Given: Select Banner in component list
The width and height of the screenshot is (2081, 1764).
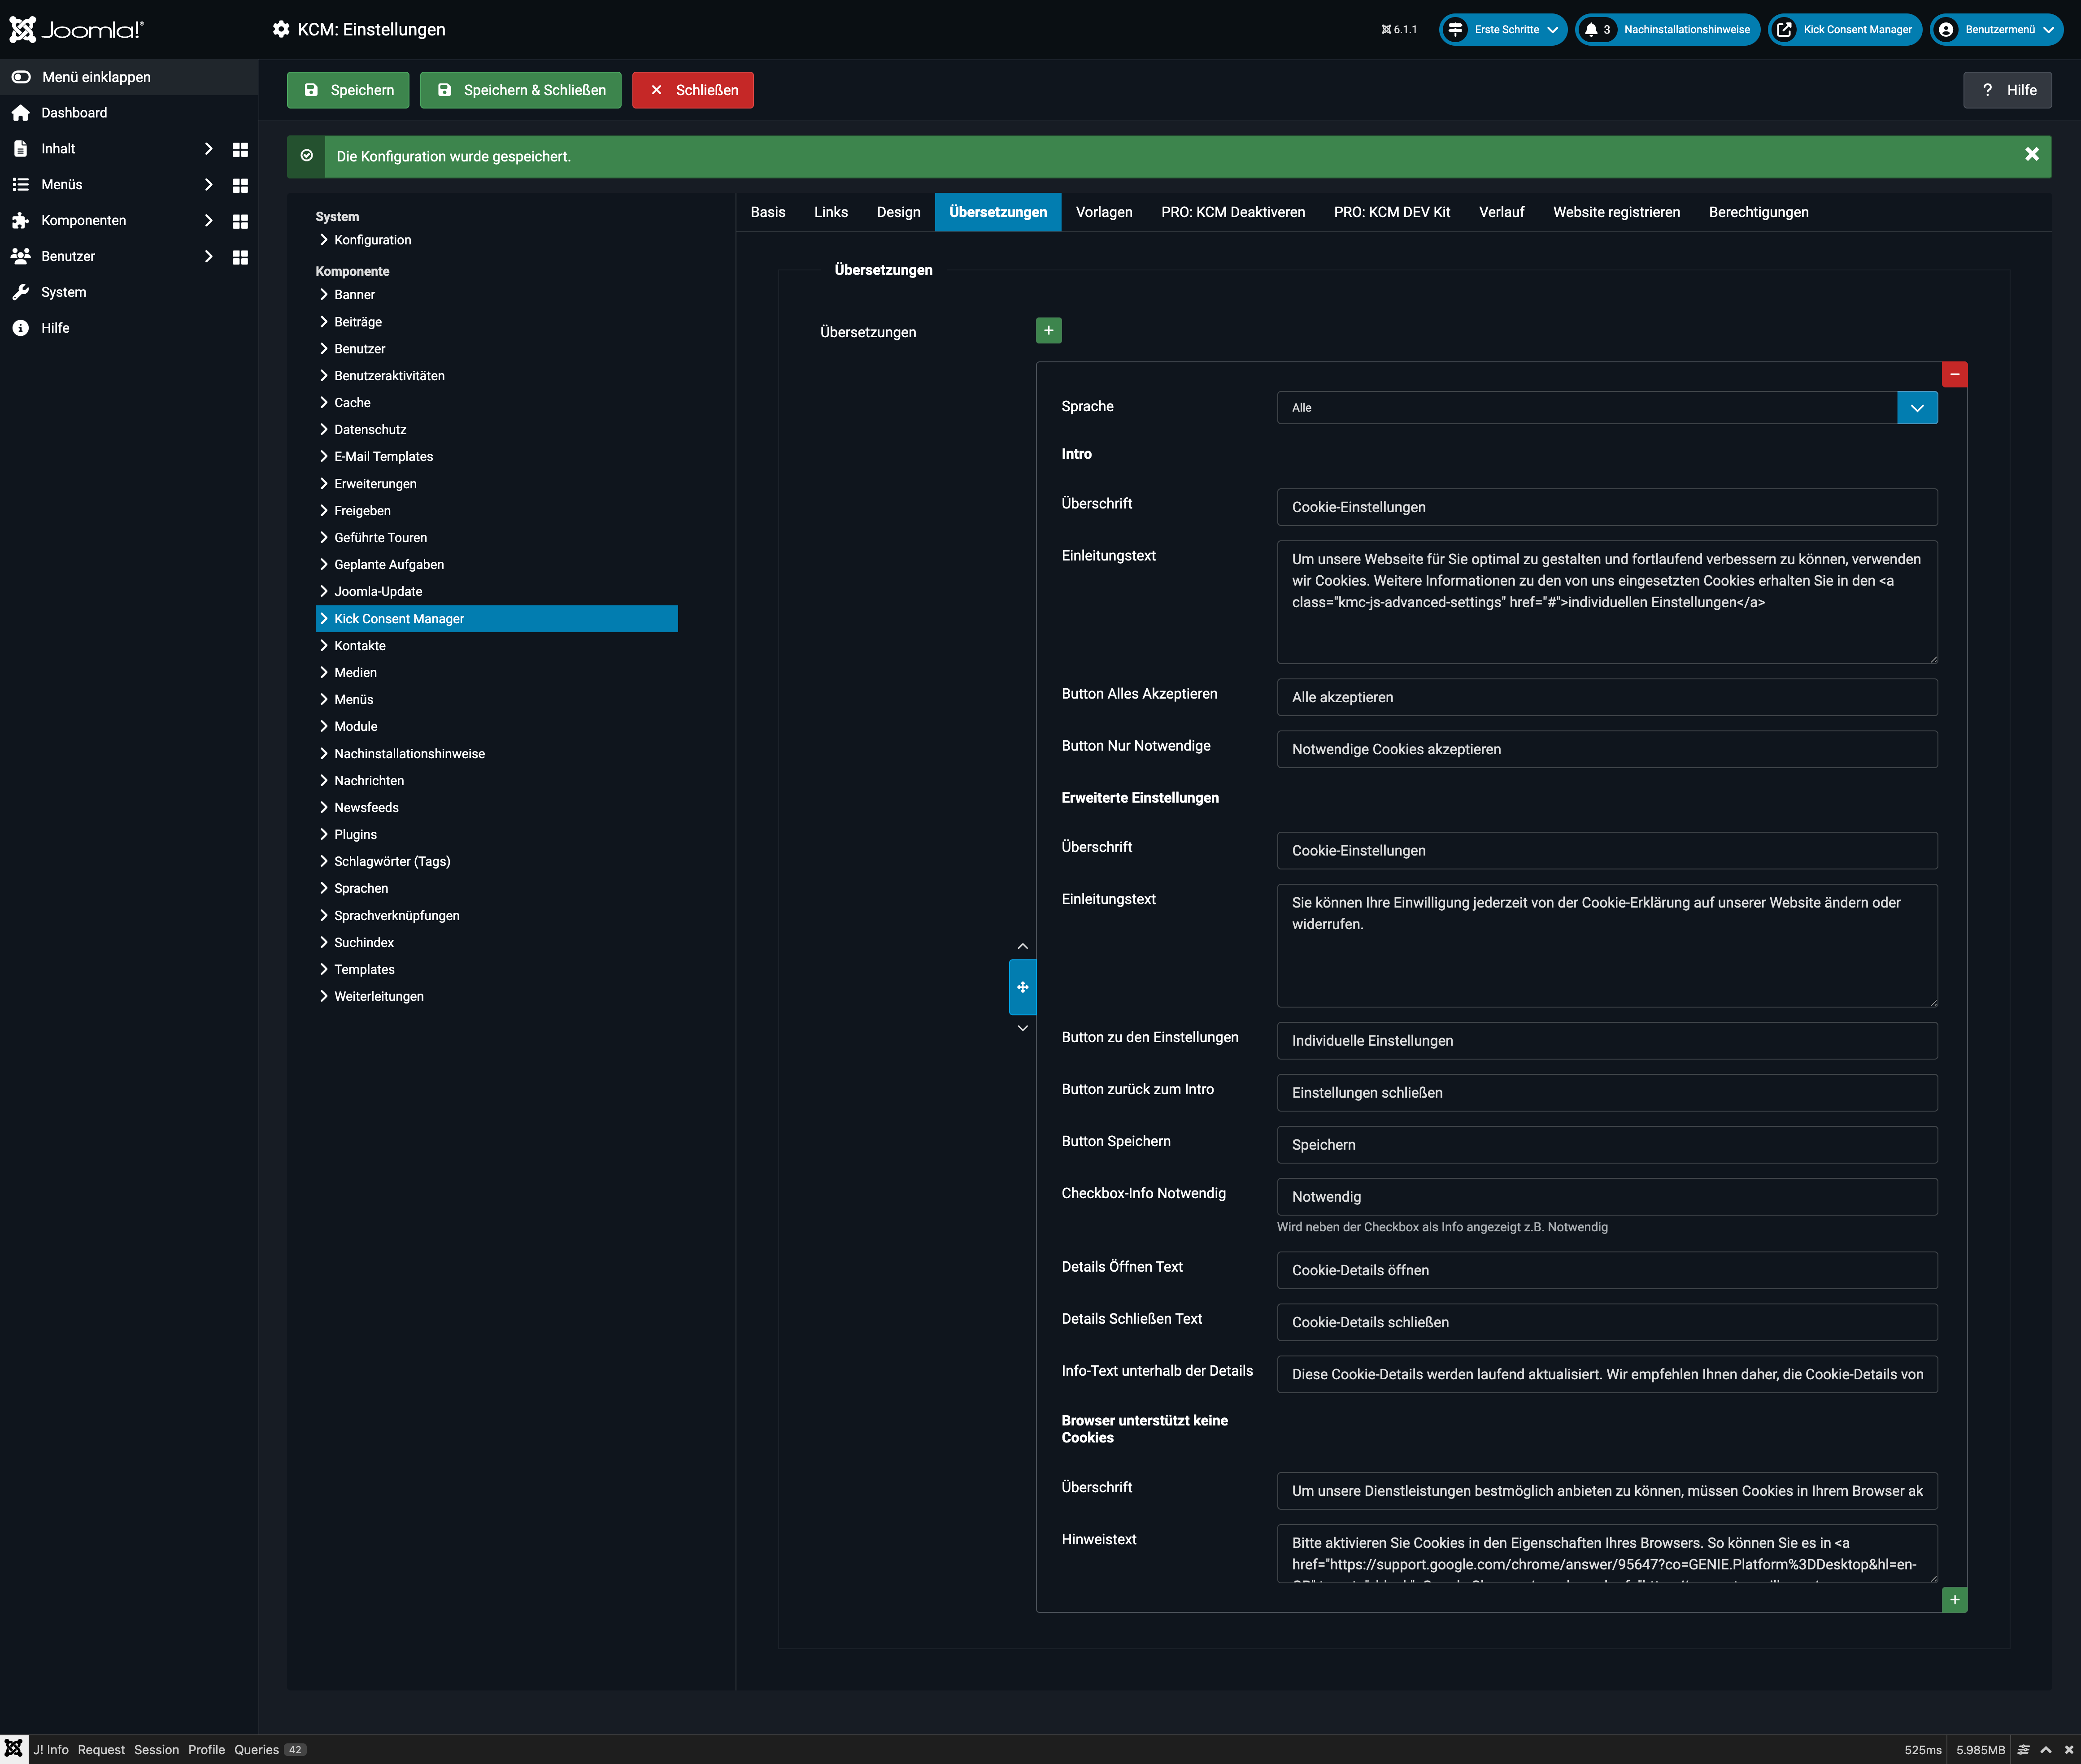Looking at the screenshot, I should [x=354, y=295].
